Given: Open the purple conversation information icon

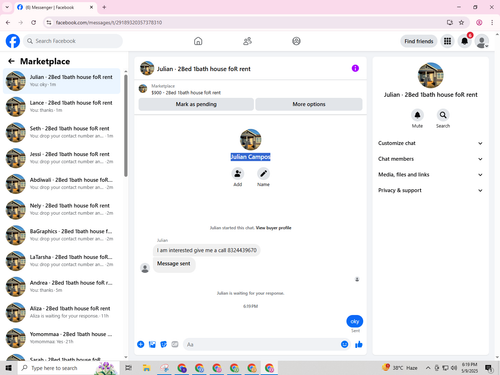Looking at the screenshot, I should click(355, 68).
